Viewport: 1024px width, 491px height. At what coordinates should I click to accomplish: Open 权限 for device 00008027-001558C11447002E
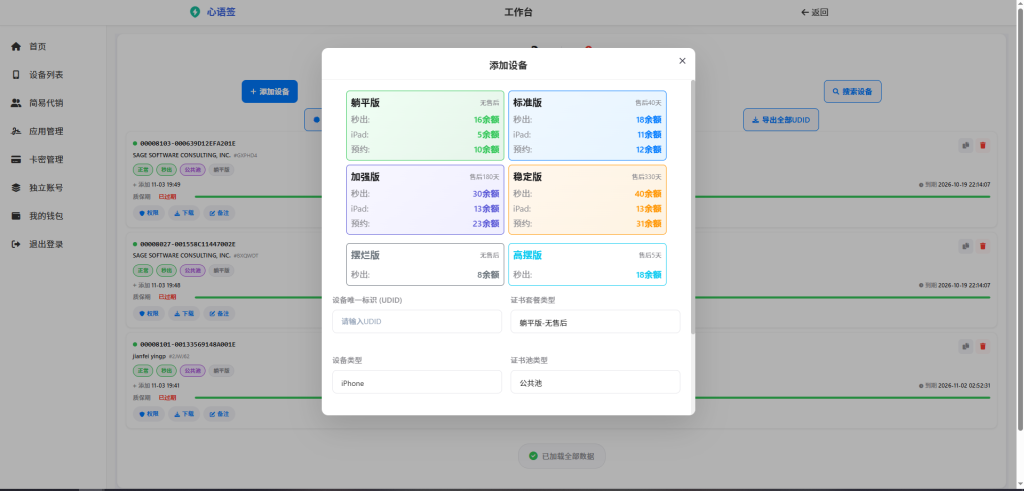coord(149,313)
